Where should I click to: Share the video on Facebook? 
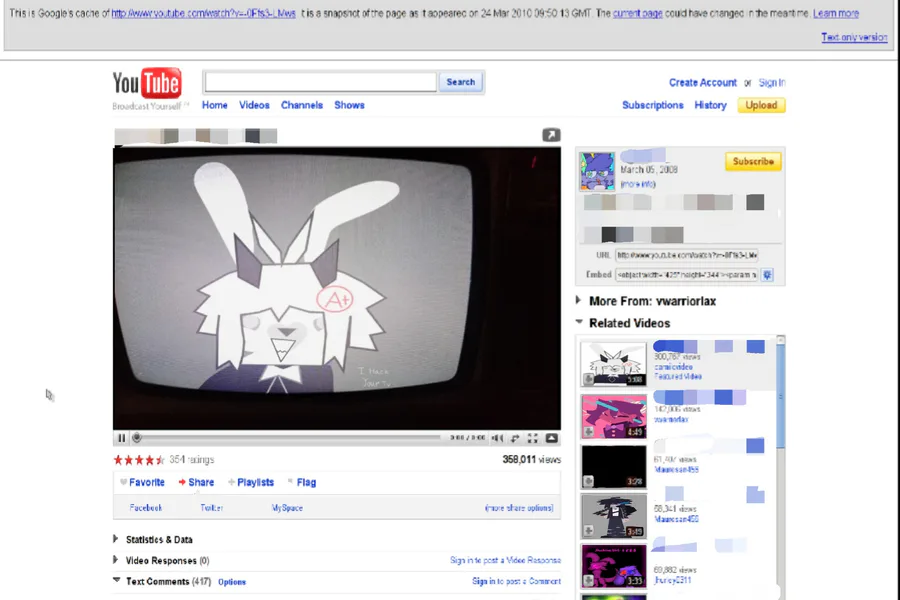click(x=146, y=508)
